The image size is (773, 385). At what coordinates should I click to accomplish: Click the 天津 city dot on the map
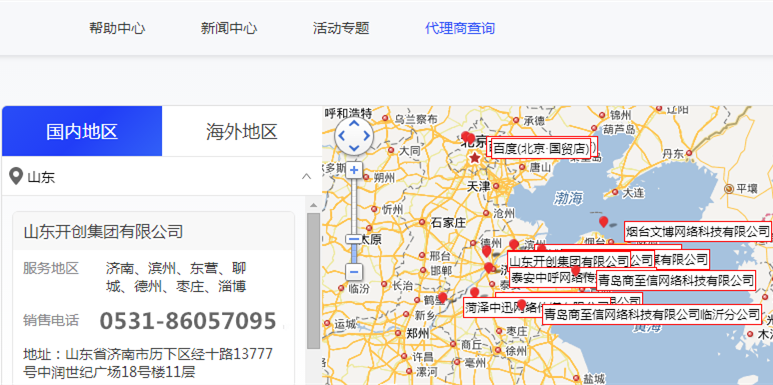coord(496,186)
